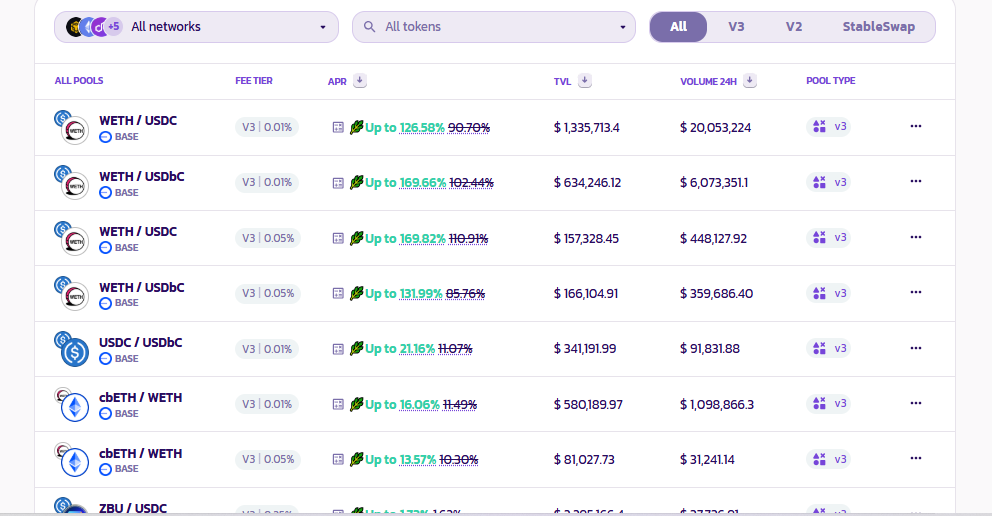This screenshot has width=992, height=516.
Task: Open more options for cbETH / WETH 0.05% row
Action: tap(915, 458)
